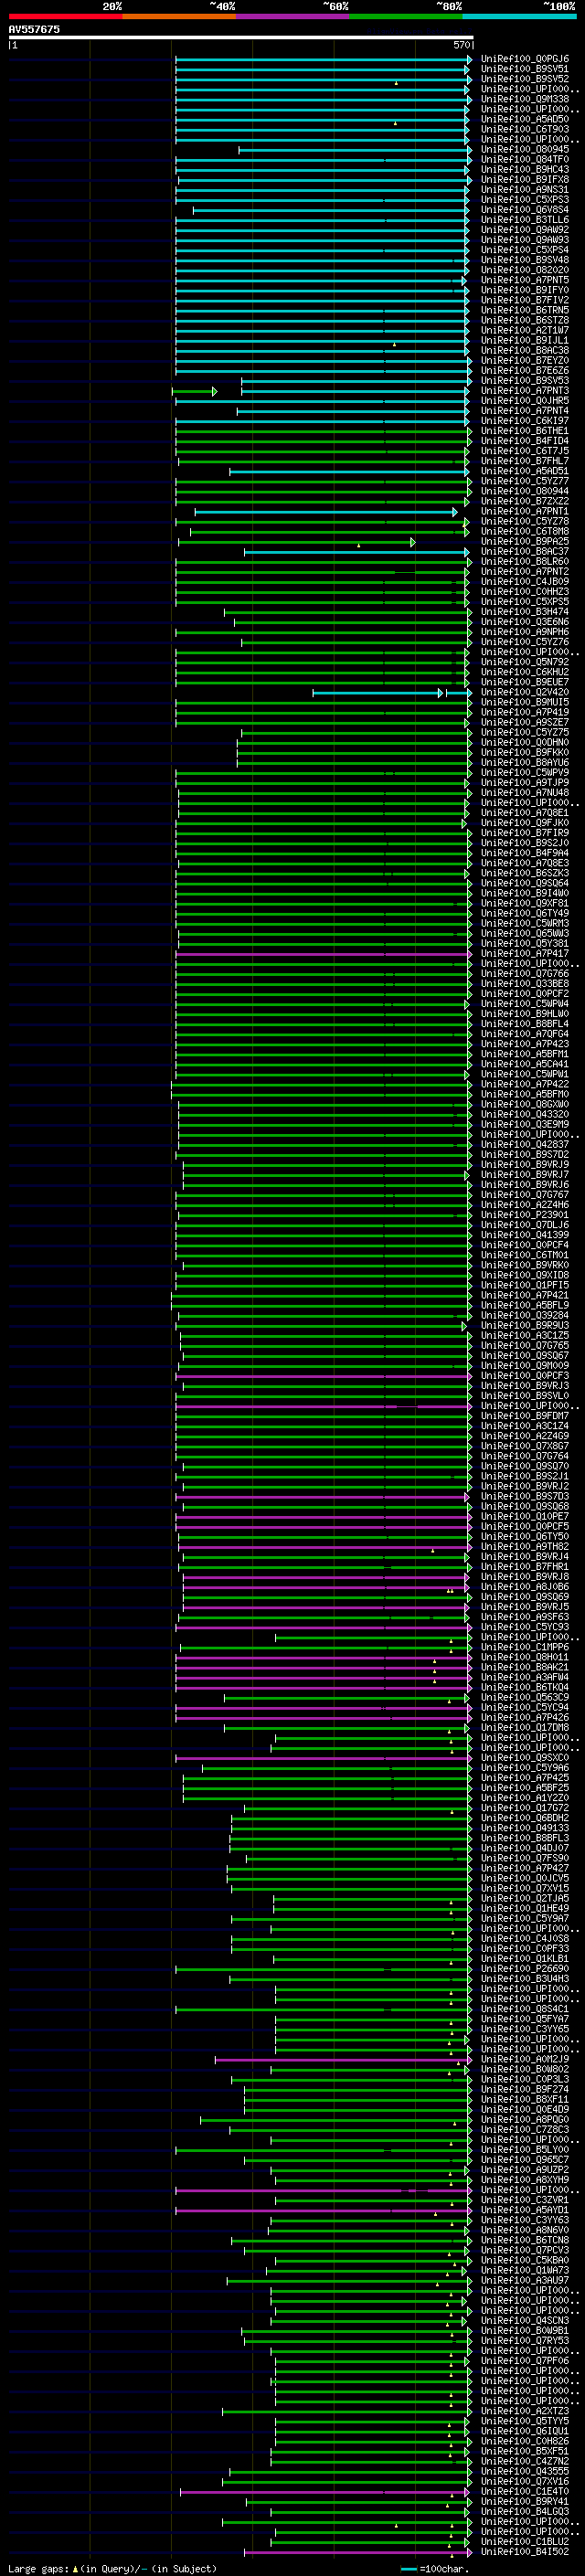Click hit label UniRef100_Q9AW93
The height and width of the screenshot is (2576, 585).
point(525,240)
